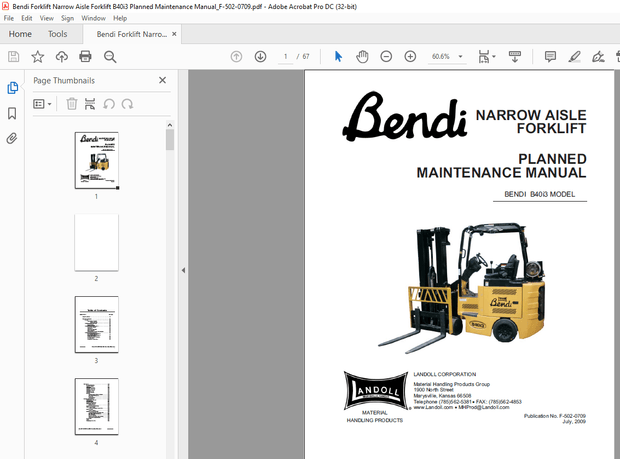Open the Edit menu
Image resolution: width=620 pixels, height=459 pixels.
pos(26,18)
